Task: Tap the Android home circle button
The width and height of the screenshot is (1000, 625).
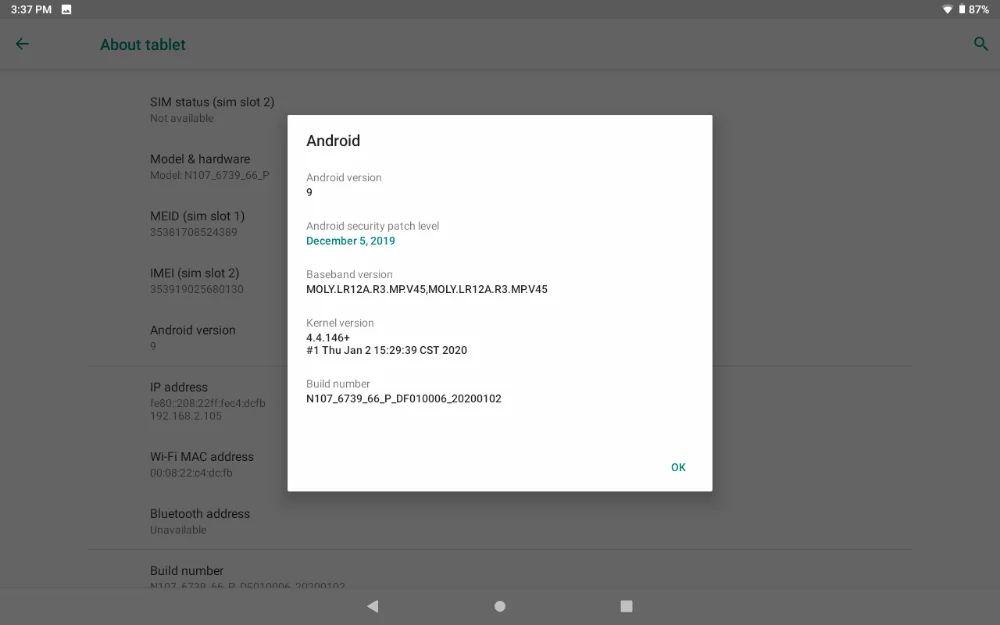Action: click(500, 606)
